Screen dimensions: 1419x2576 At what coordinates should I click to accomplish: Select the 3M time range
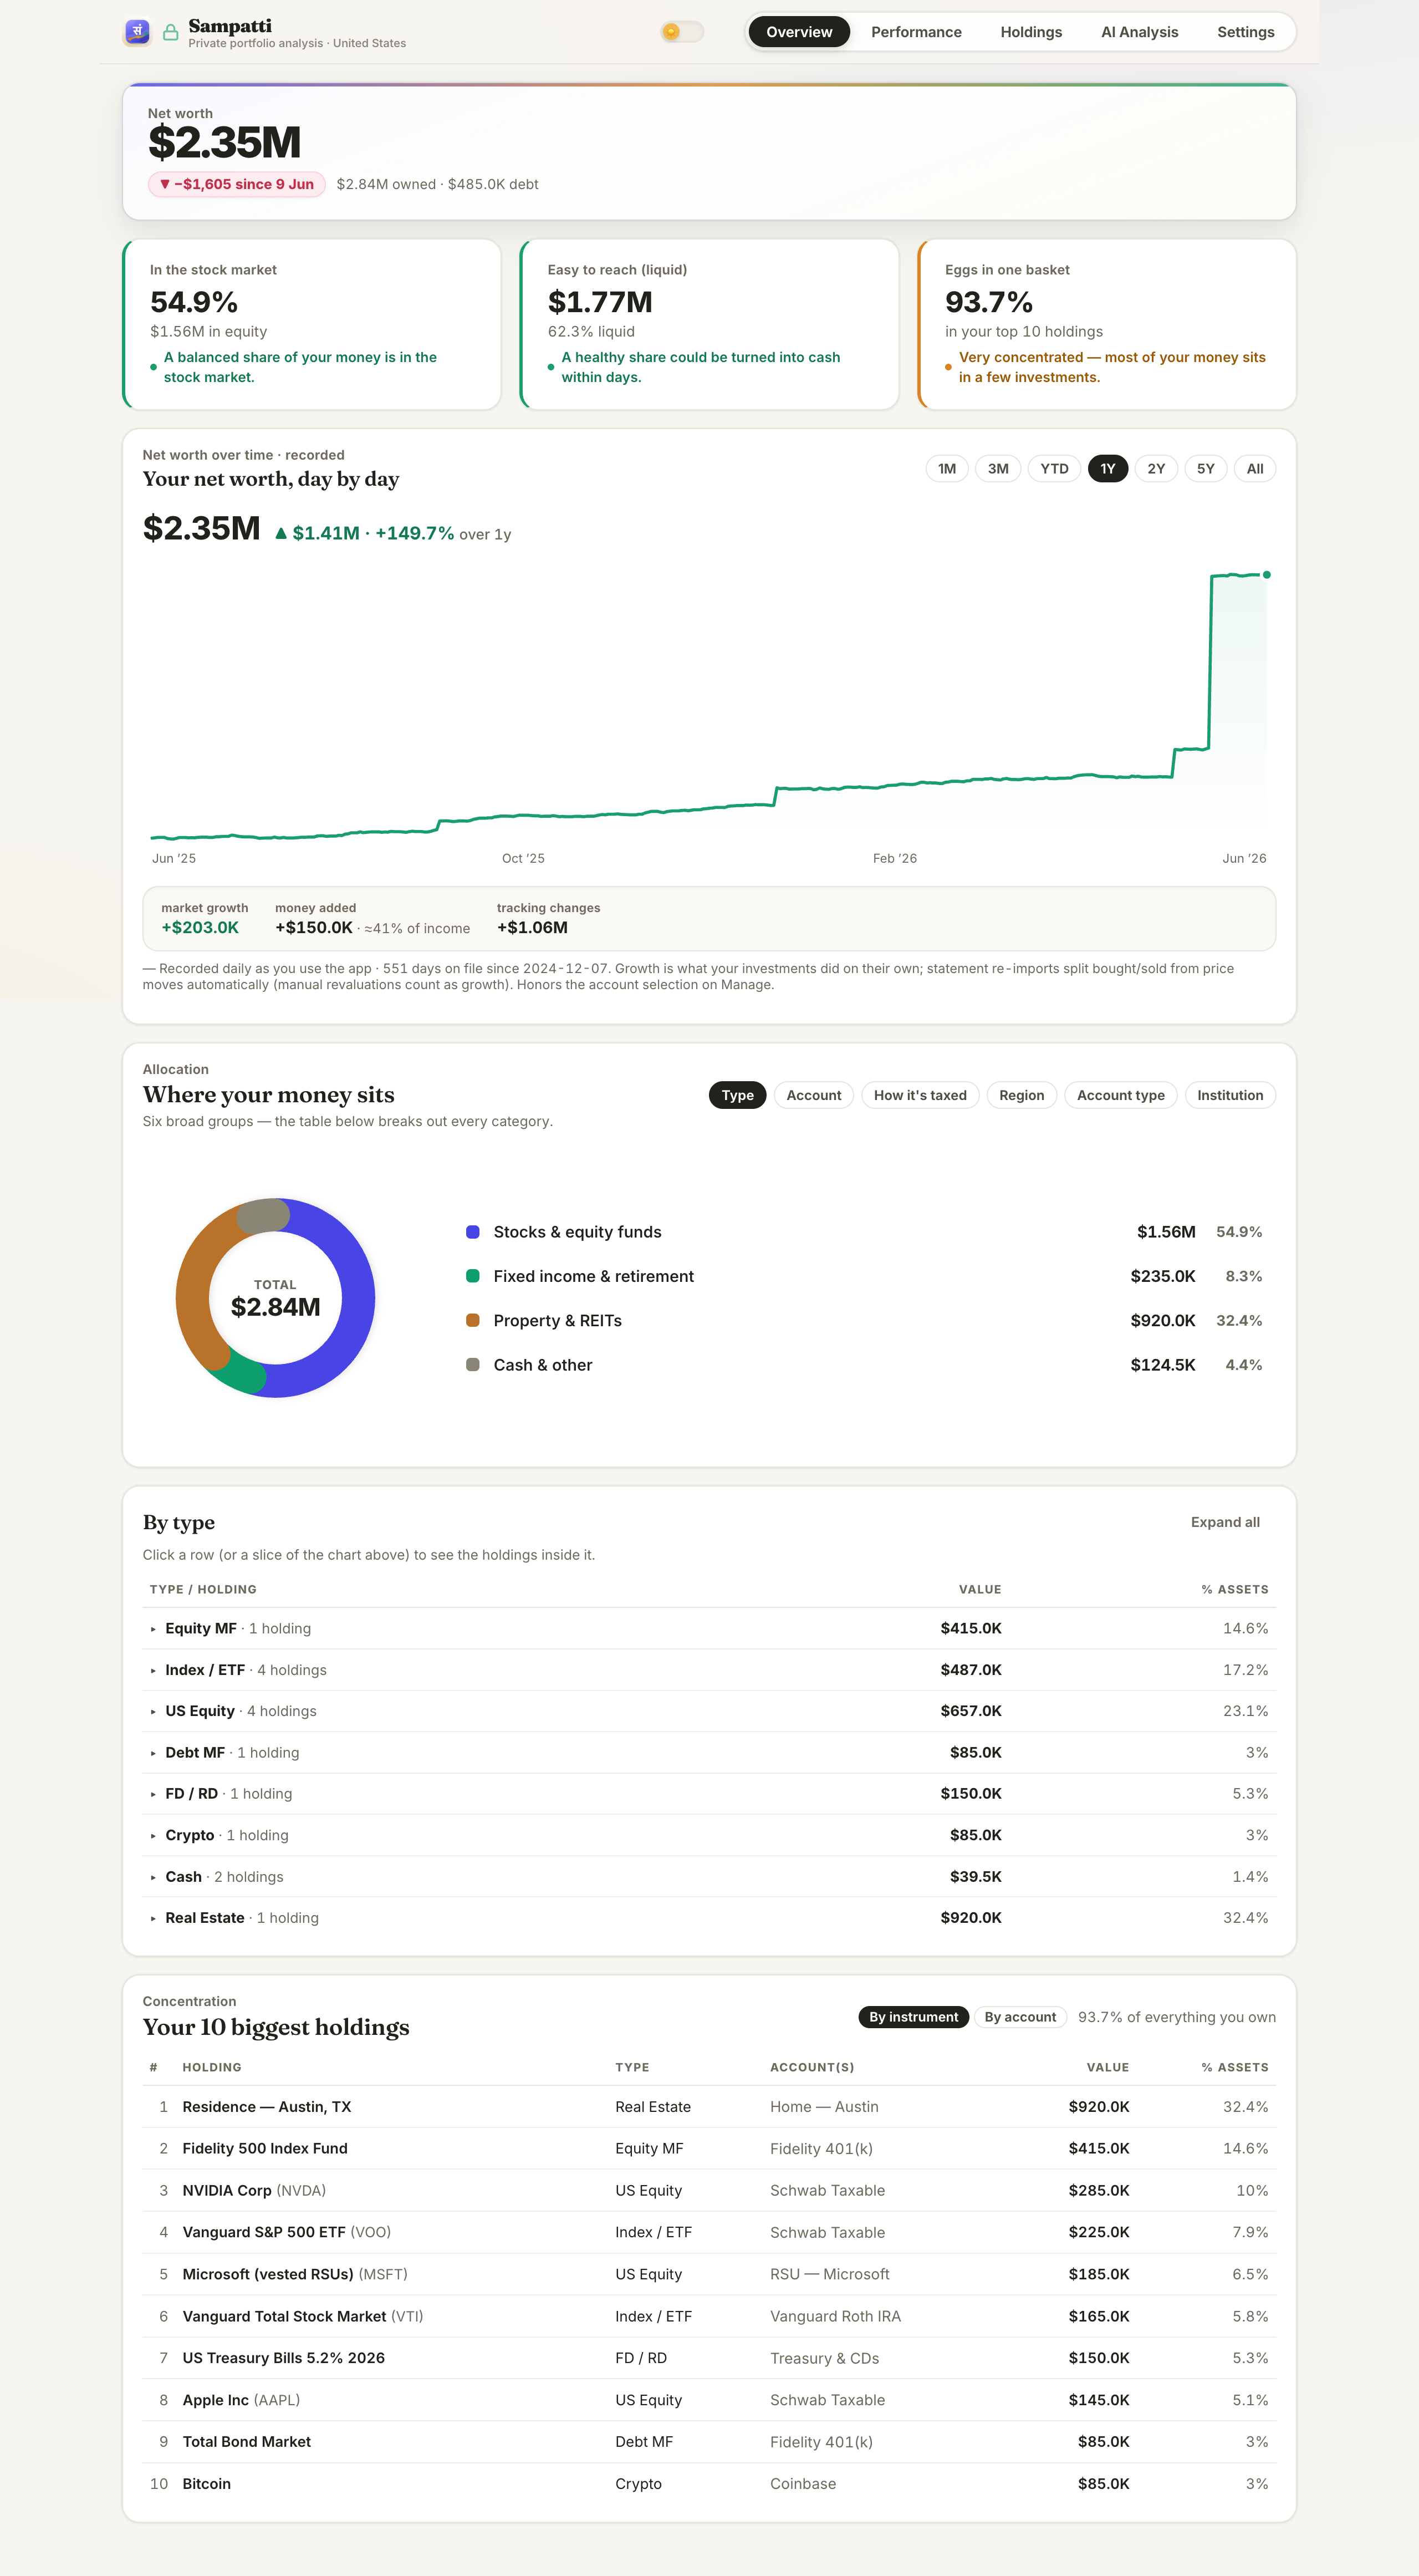point(998,469)
